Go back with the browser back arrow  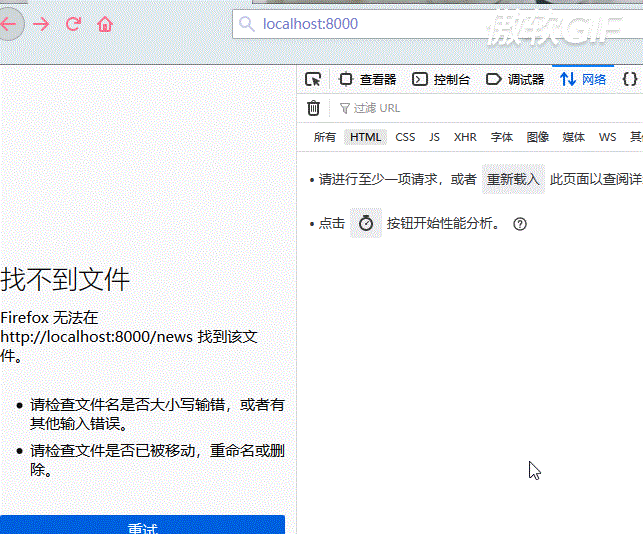tap(9, 24)
